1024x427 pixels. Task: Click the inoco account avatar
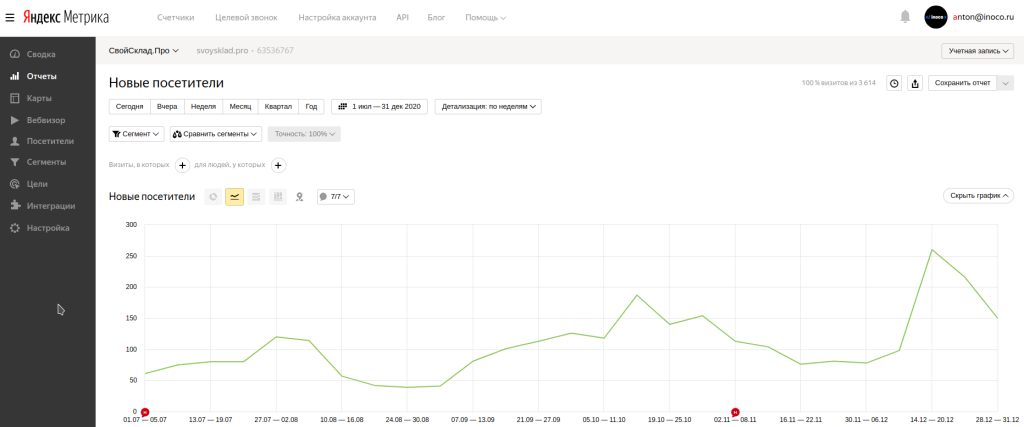point(935,17)
